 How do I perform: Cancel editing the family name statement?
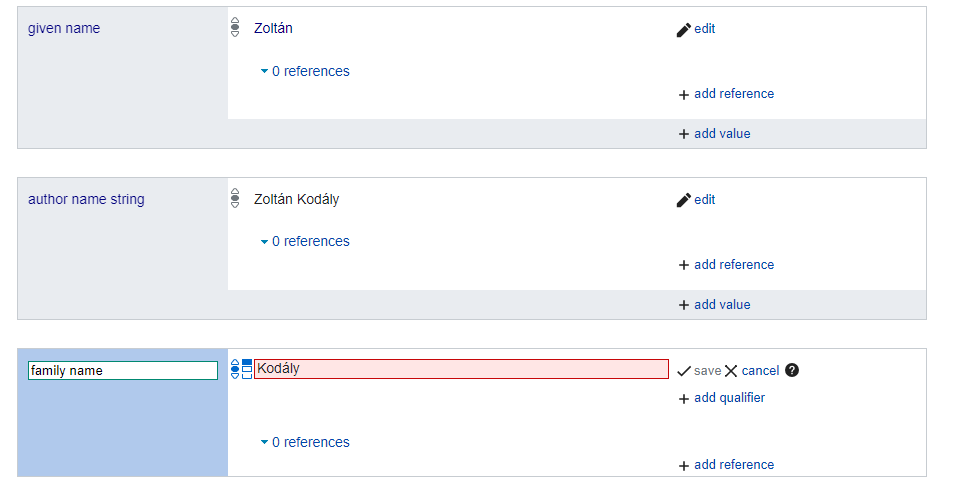click(752, 371)
